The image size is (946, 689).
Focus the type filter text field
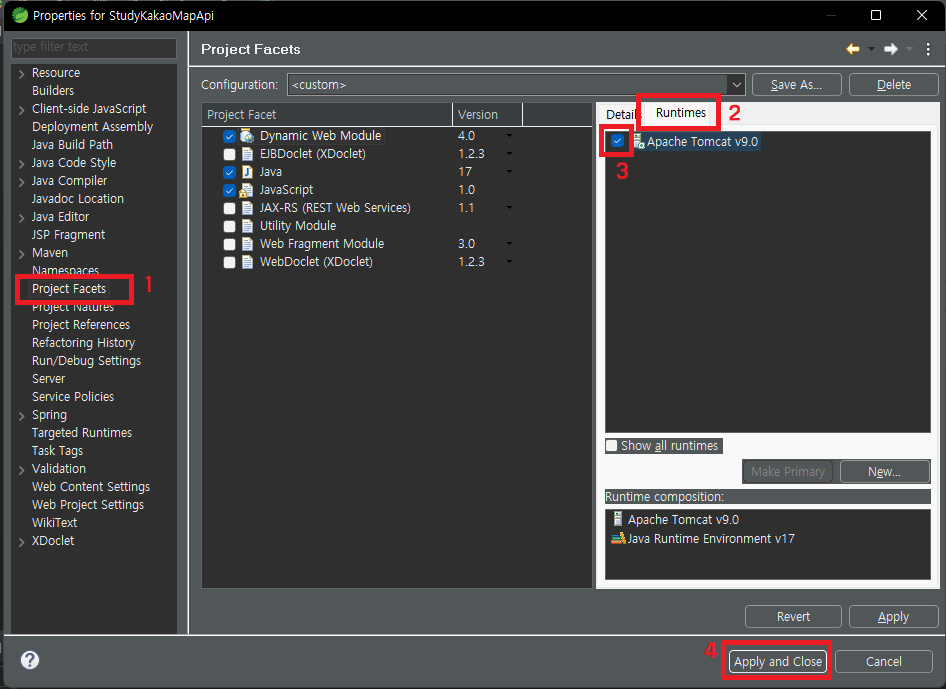point(94,47)
